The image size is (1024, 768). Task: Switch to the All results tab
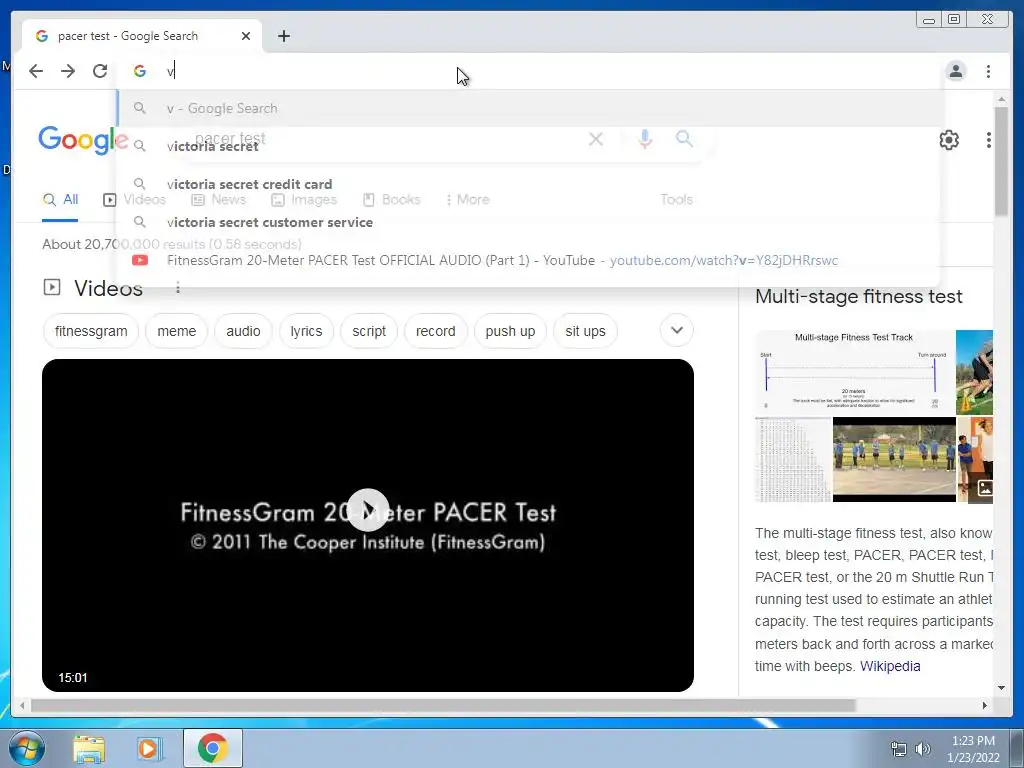(60, 200)
